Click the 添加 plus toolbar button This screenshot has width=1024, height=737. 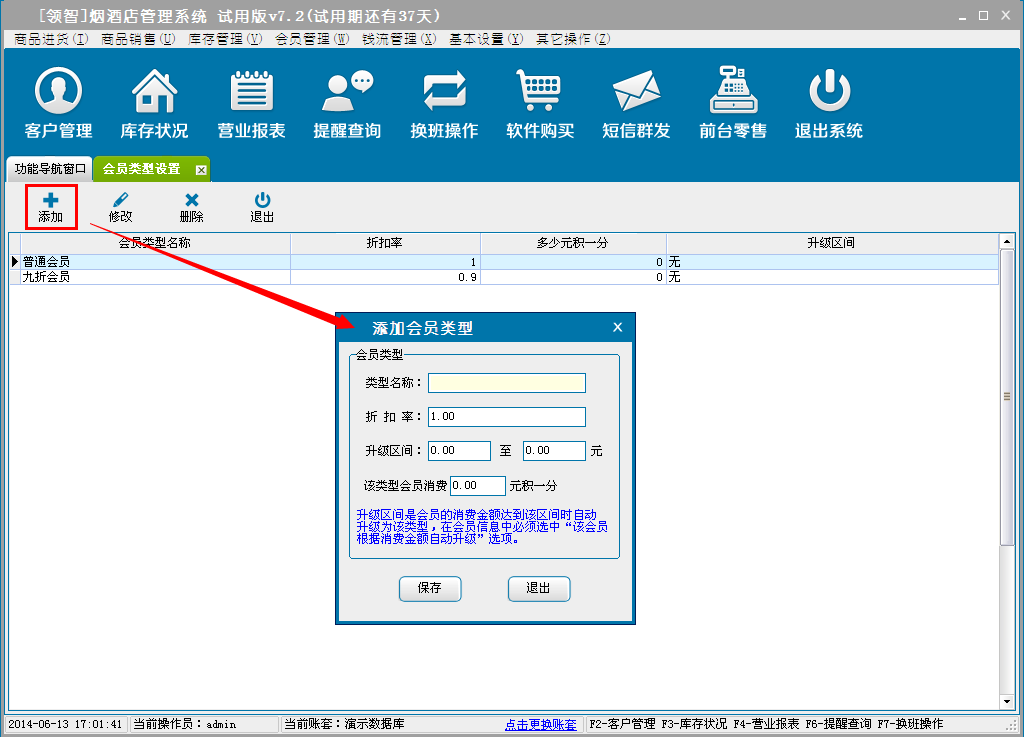tap(51, 207)
